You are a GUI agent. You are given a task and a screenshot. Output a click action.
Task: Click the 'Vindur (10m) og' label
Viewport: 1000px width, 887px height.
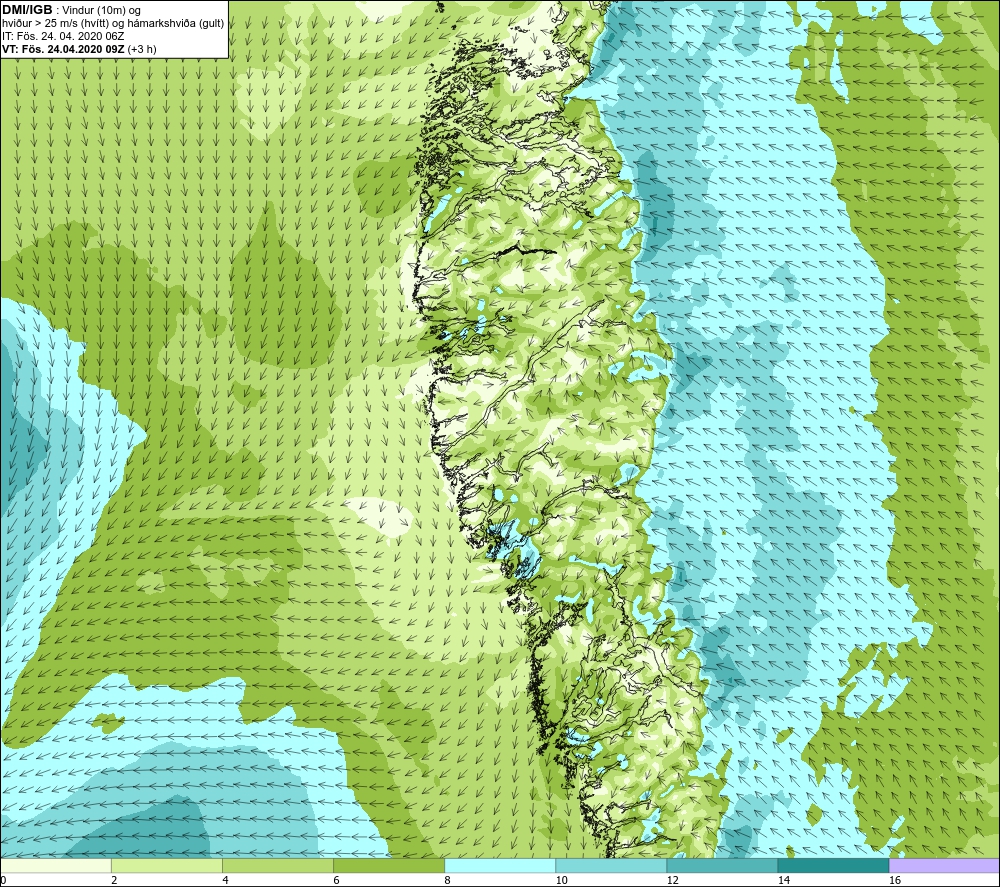click(x=101, y=11)
